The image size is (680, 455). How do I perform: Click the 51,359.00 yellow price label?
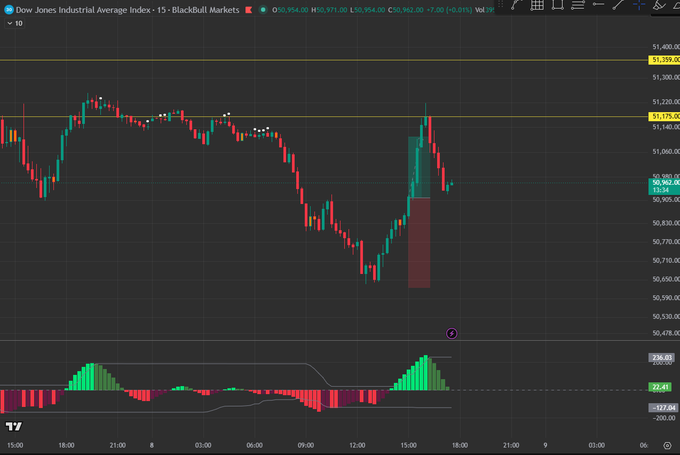tap(664, 60)
